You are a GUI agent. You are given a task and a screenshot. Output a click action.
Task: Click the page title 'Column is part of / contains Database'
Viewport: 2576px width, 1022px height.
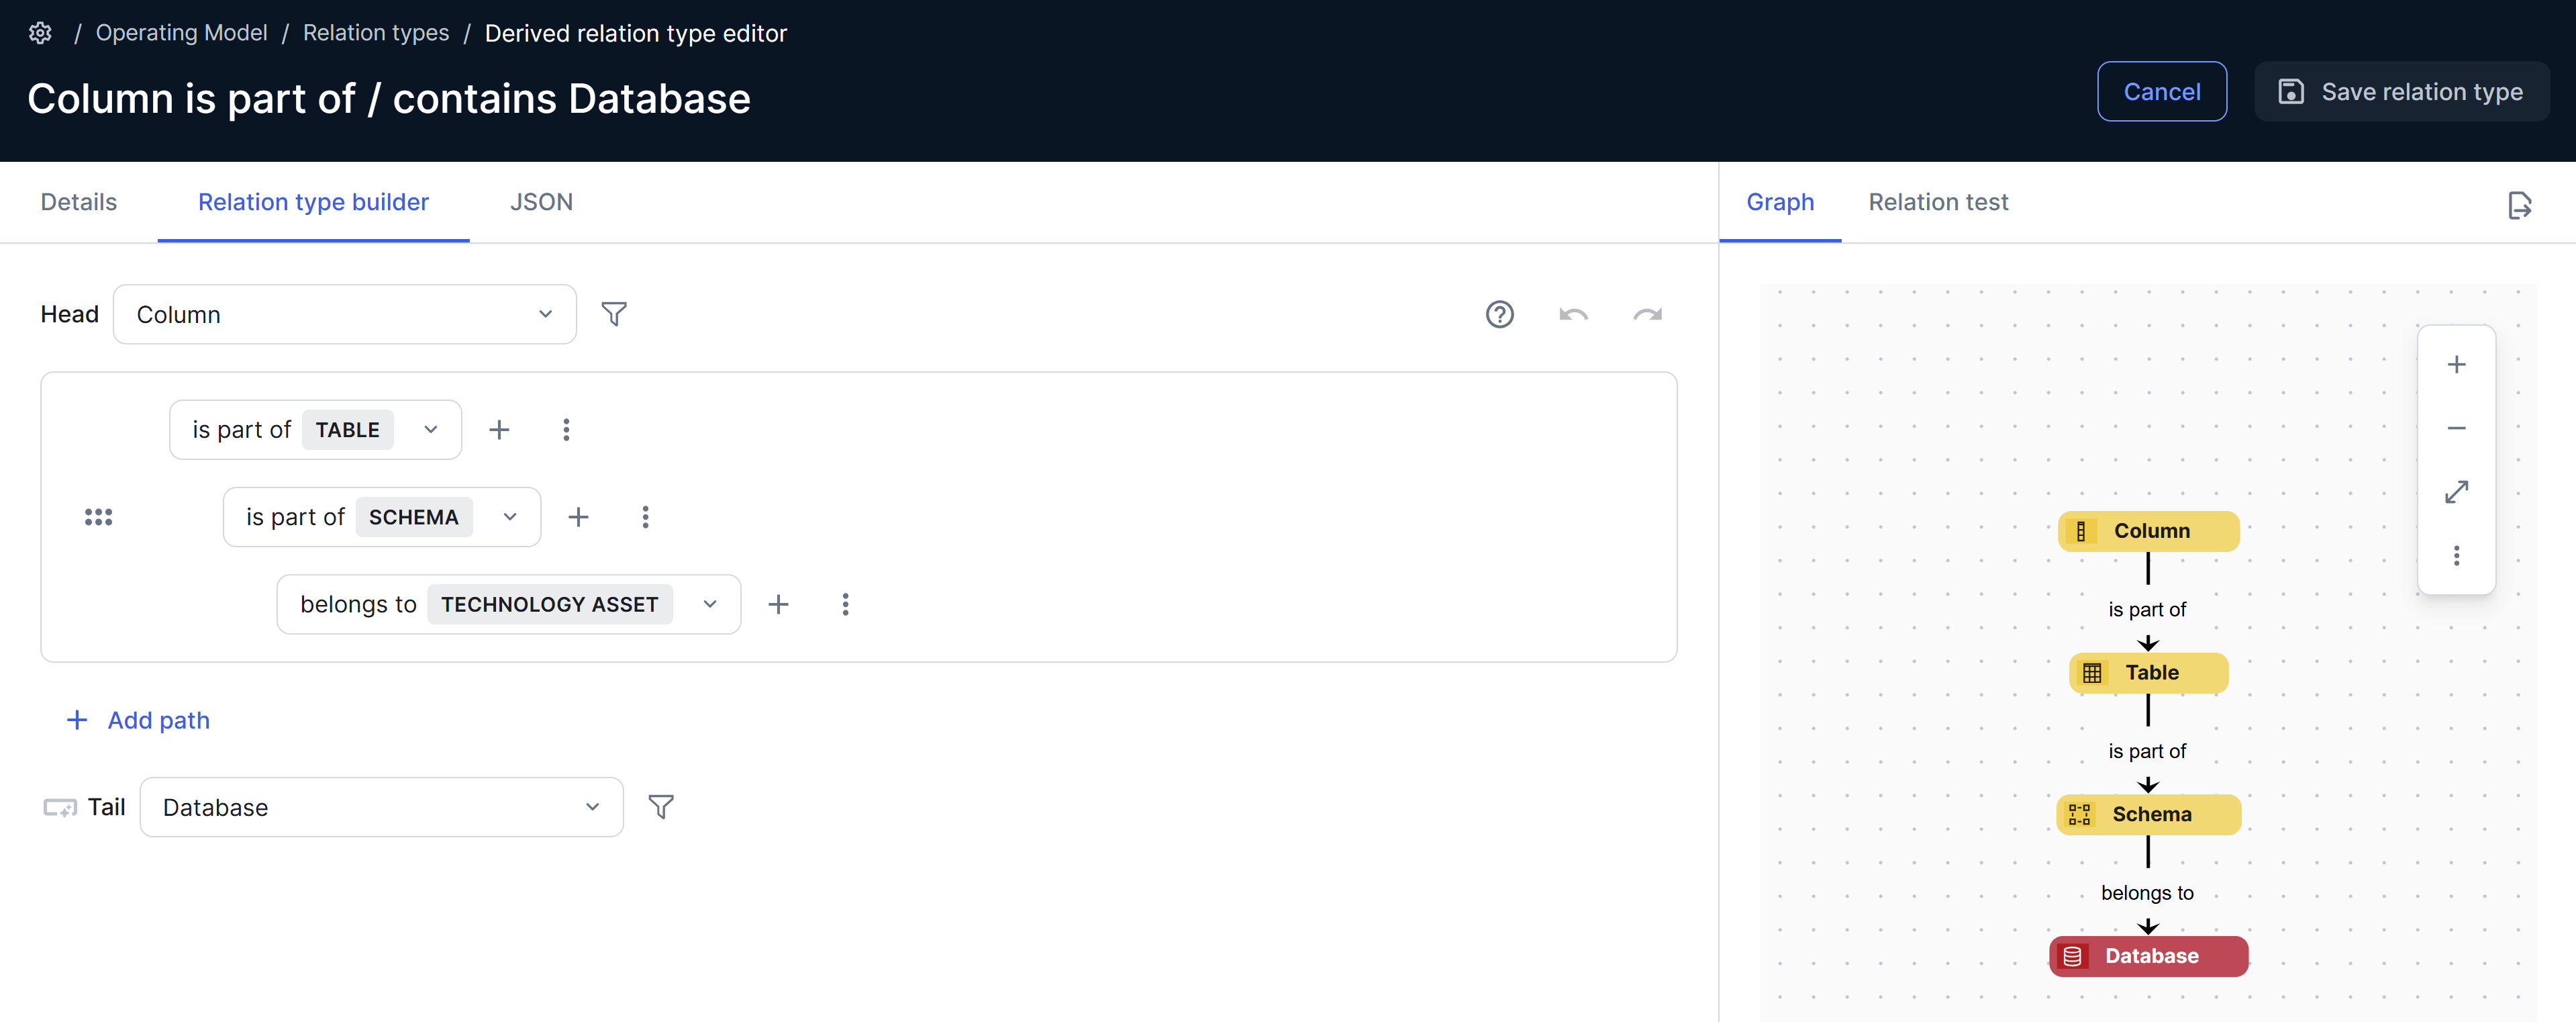(x=389, y=99)
